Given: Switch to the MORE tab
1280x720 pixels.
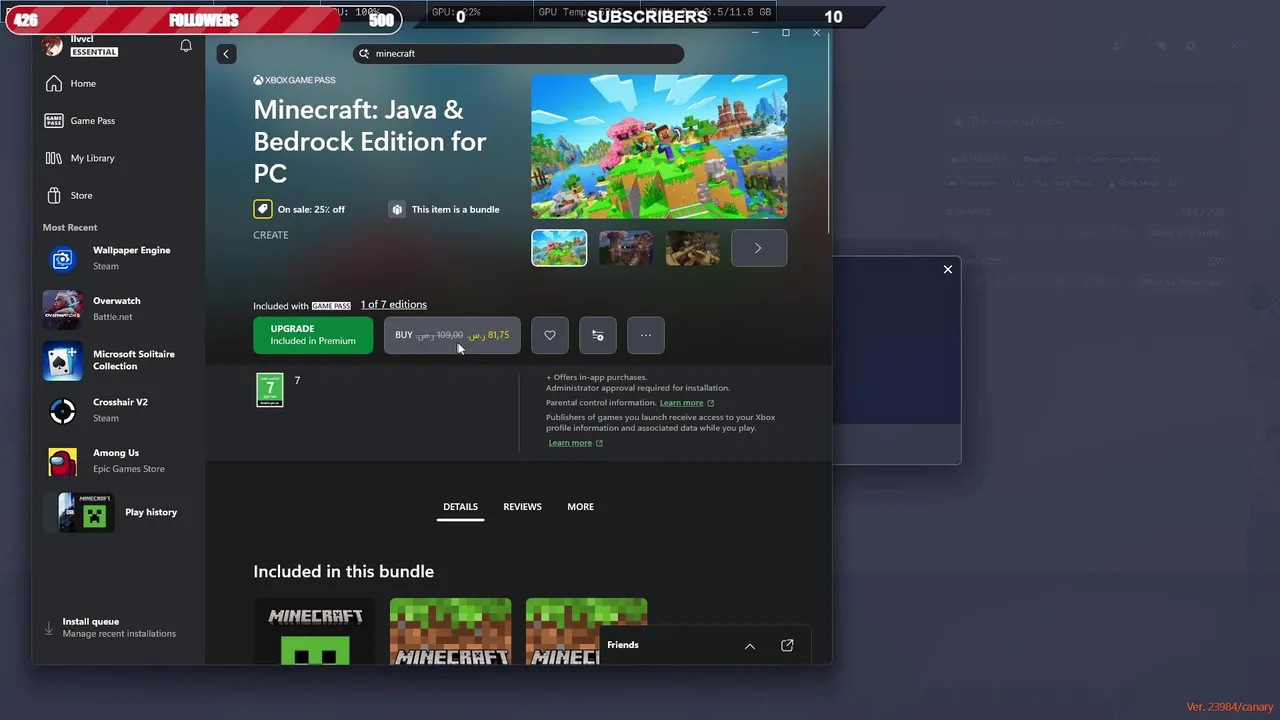Looking at the screenshot, I should [580, 507].
